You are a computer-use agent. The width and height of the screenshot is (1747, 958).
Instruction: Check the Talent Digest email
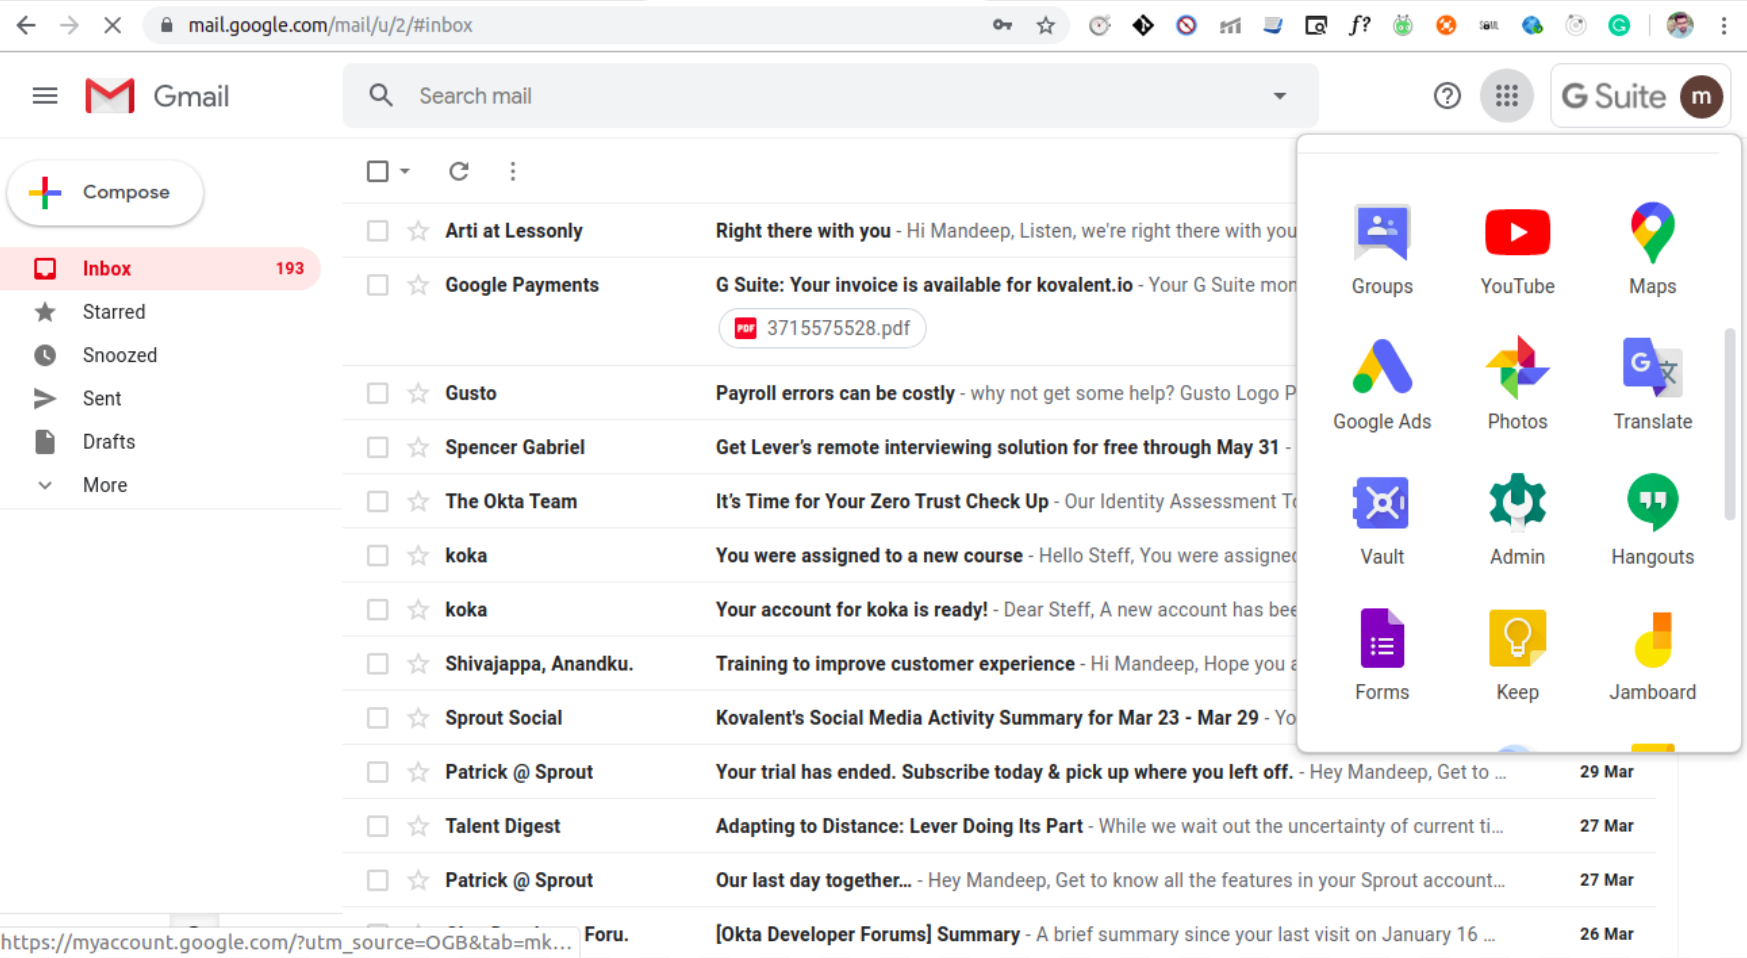(x=377, y=826)
